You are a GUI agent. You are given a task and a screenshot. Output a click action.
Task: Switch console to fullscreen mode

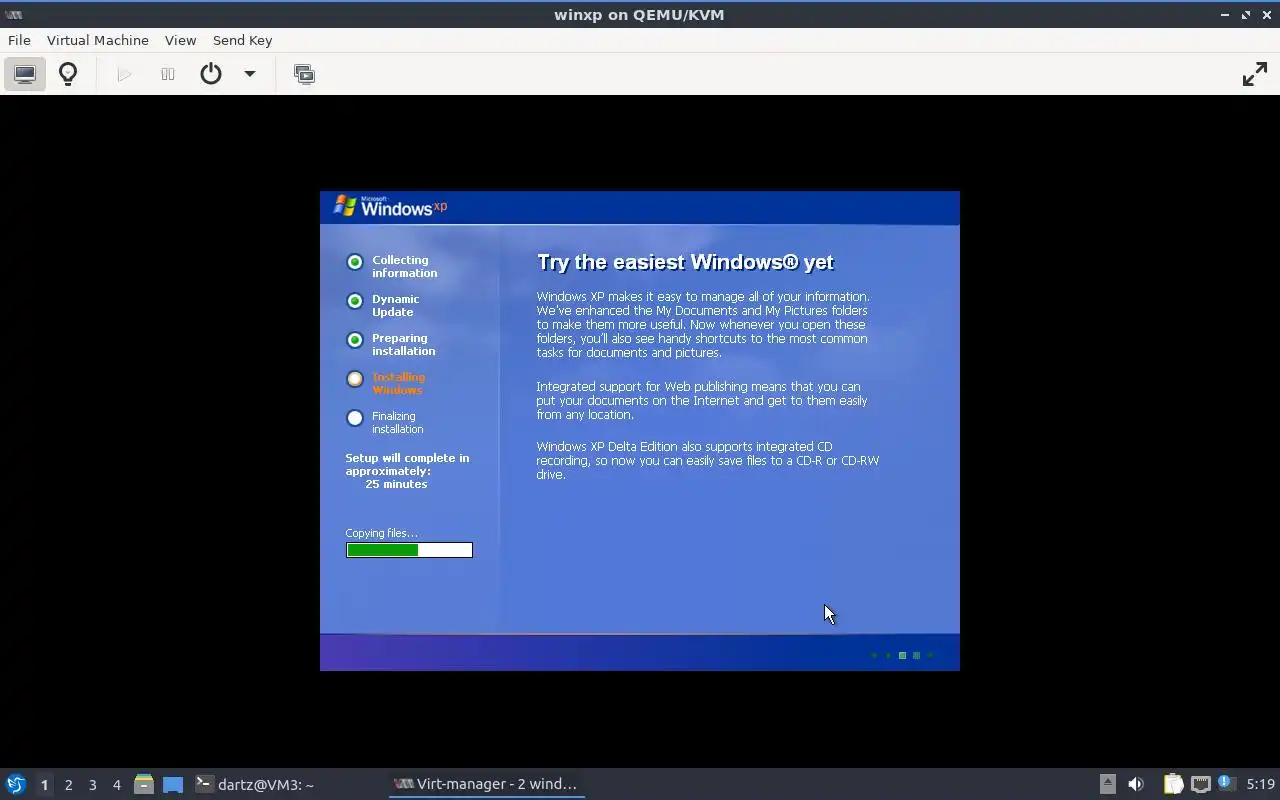[1254, 74]
